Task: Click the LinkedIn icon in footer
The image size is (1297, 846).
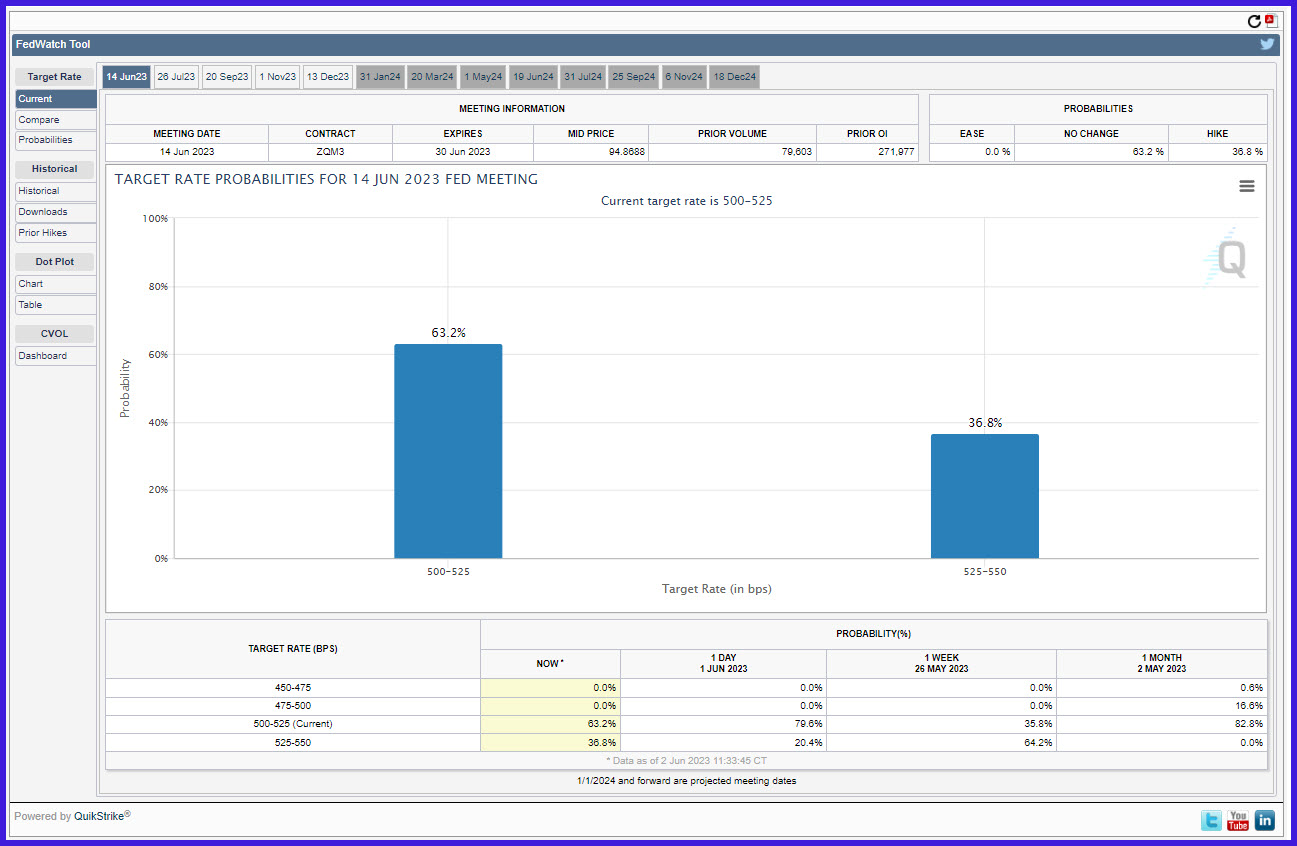Action: tap(1265, 821)
